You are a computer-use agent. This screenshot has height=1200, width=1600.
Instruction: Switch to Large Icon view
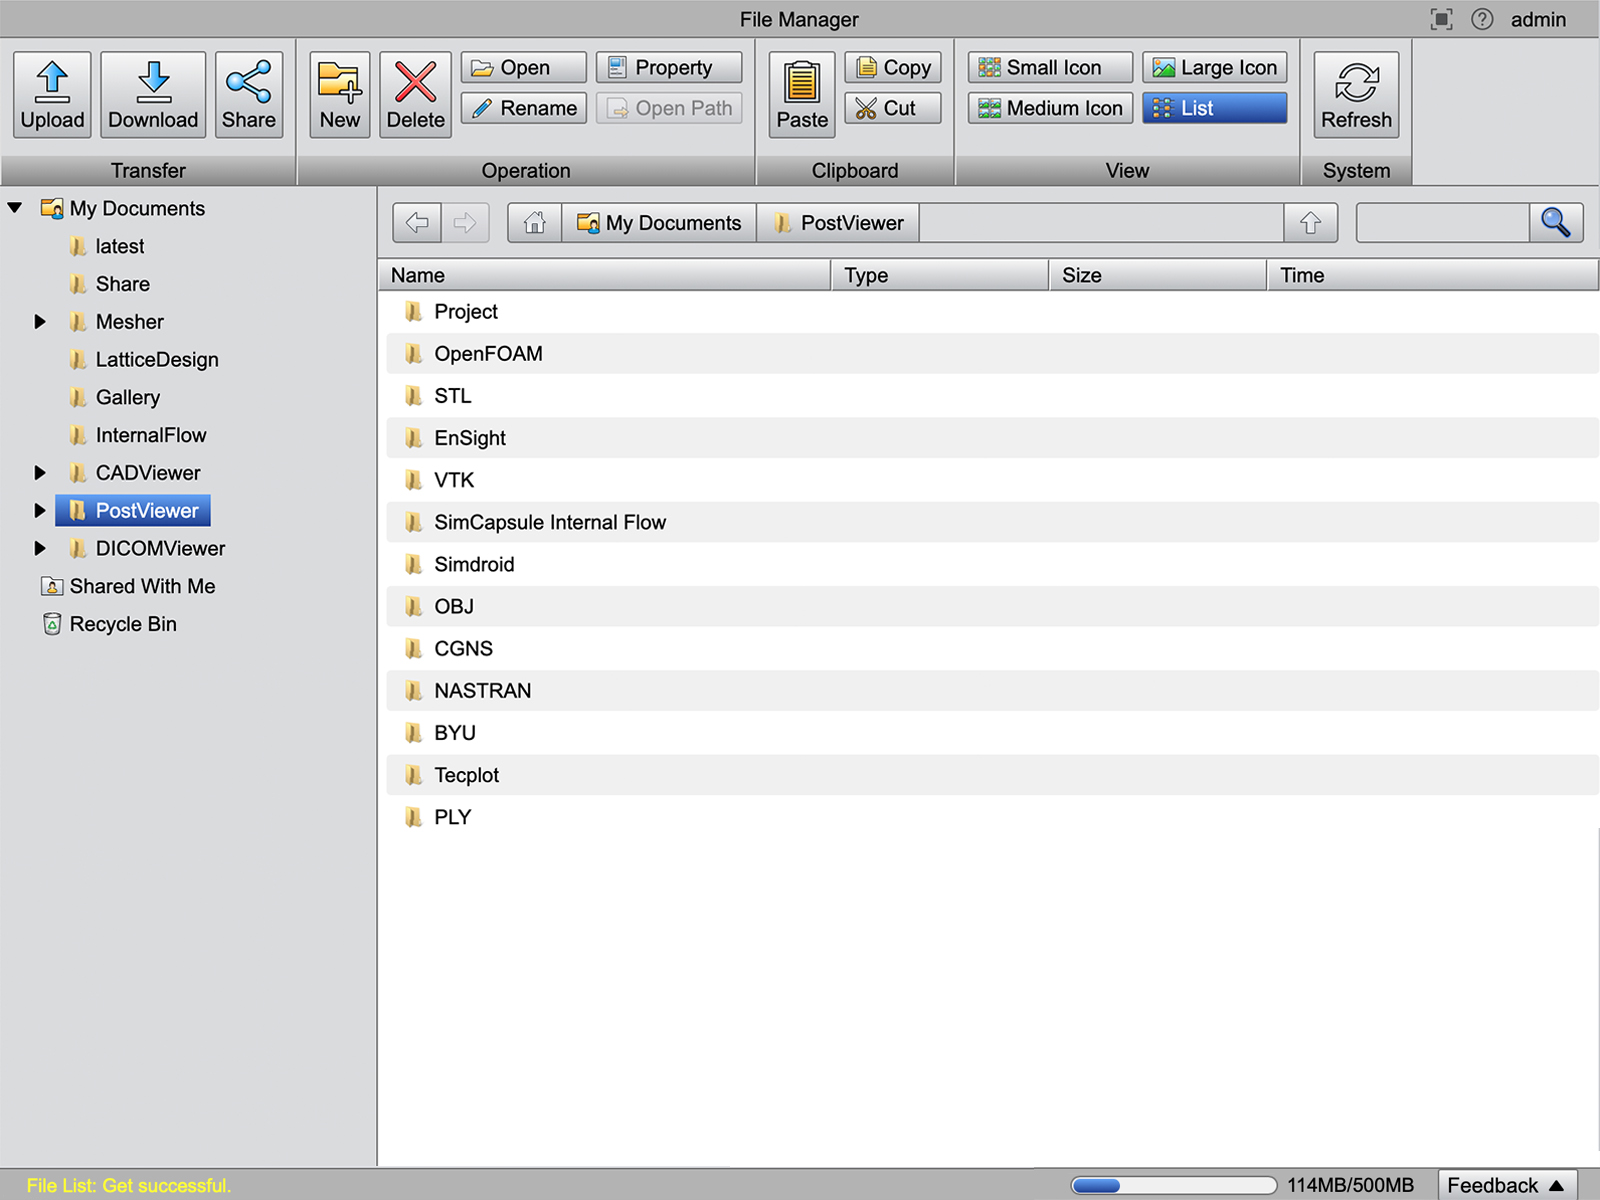click(1215, 67)
